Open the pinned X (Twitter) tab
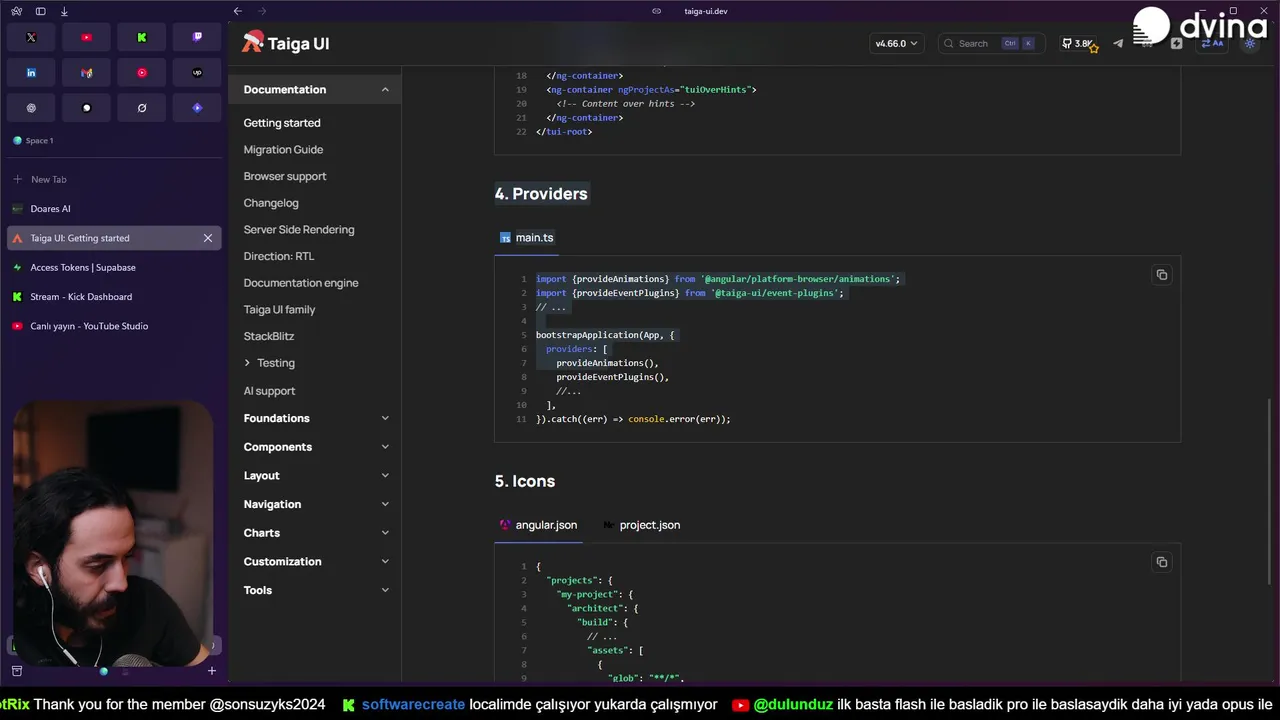This screenshot has height=720, width=1280. point(31,37)
